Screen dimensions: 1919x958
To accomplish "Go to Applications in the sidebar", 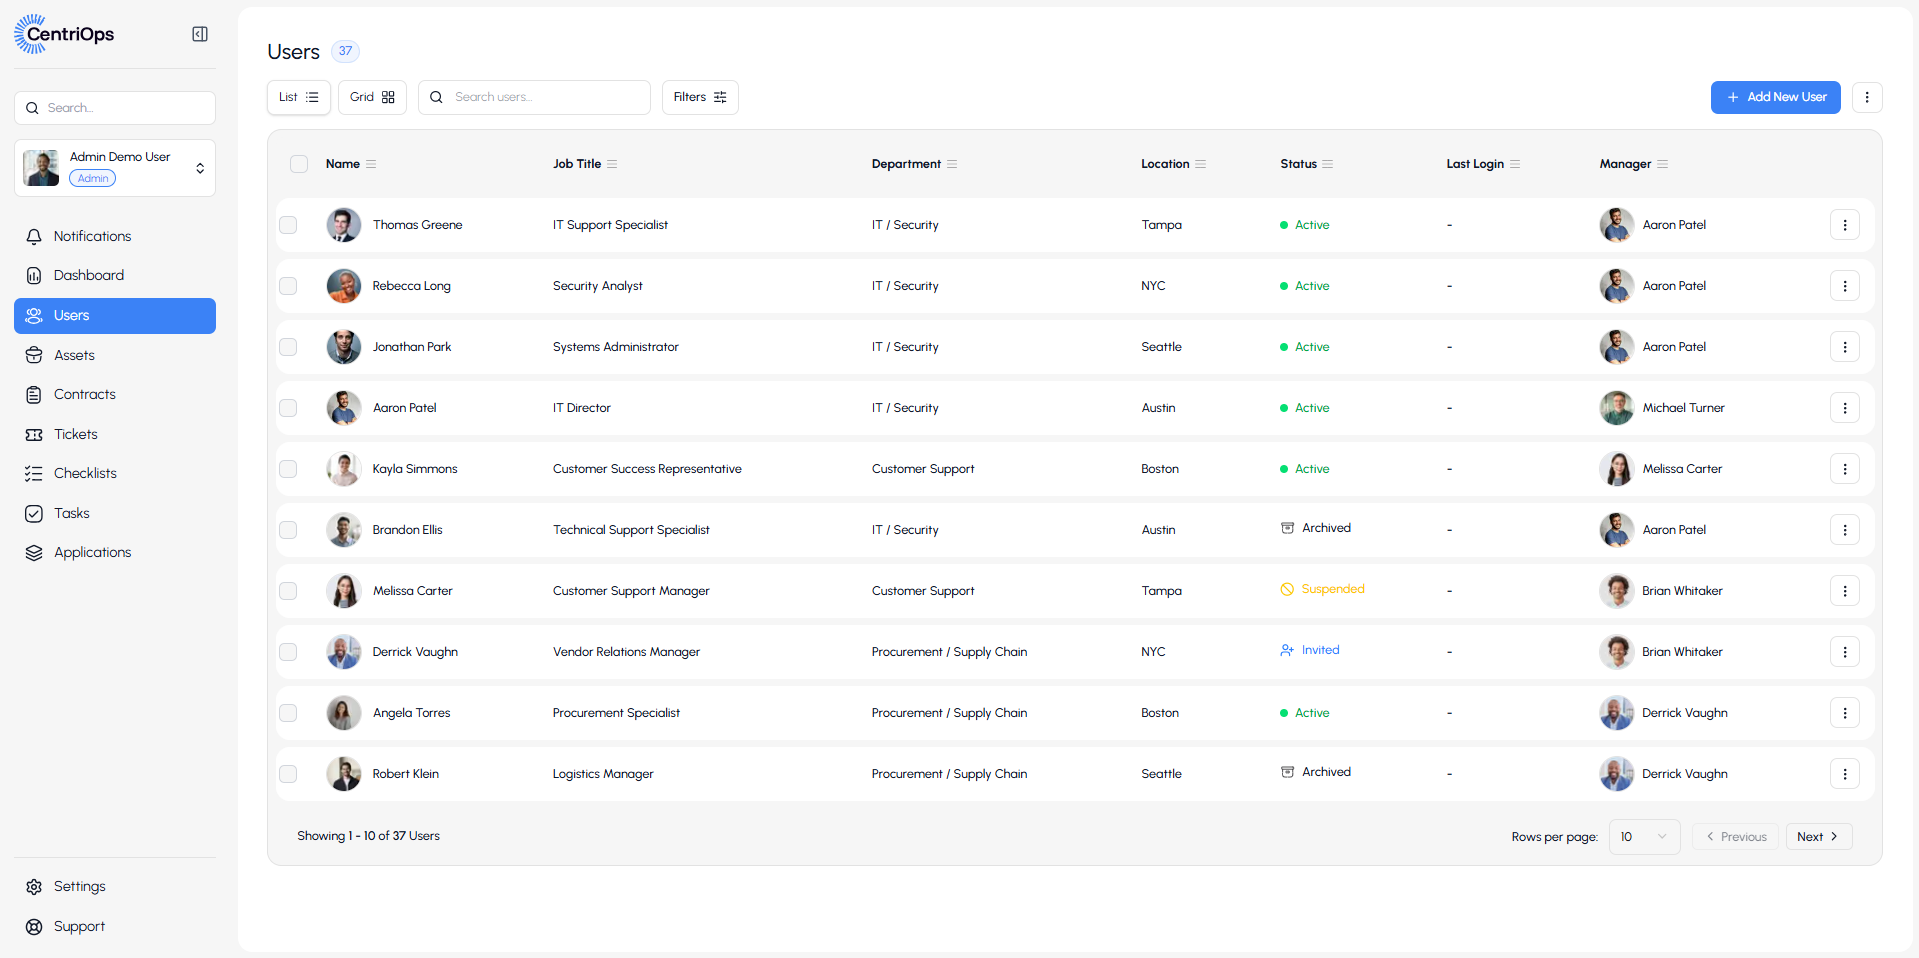I will (x=115, y=552).
